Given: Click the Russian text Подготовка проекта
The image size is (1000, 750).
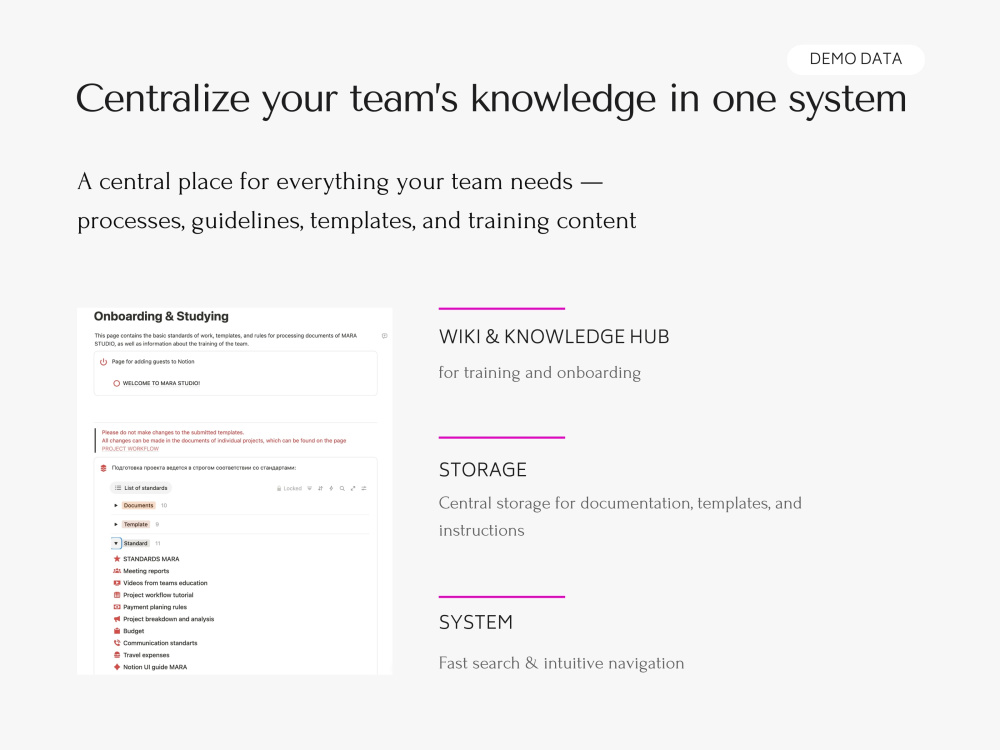Looking at the screenshot, I should [x=203, y=468].
